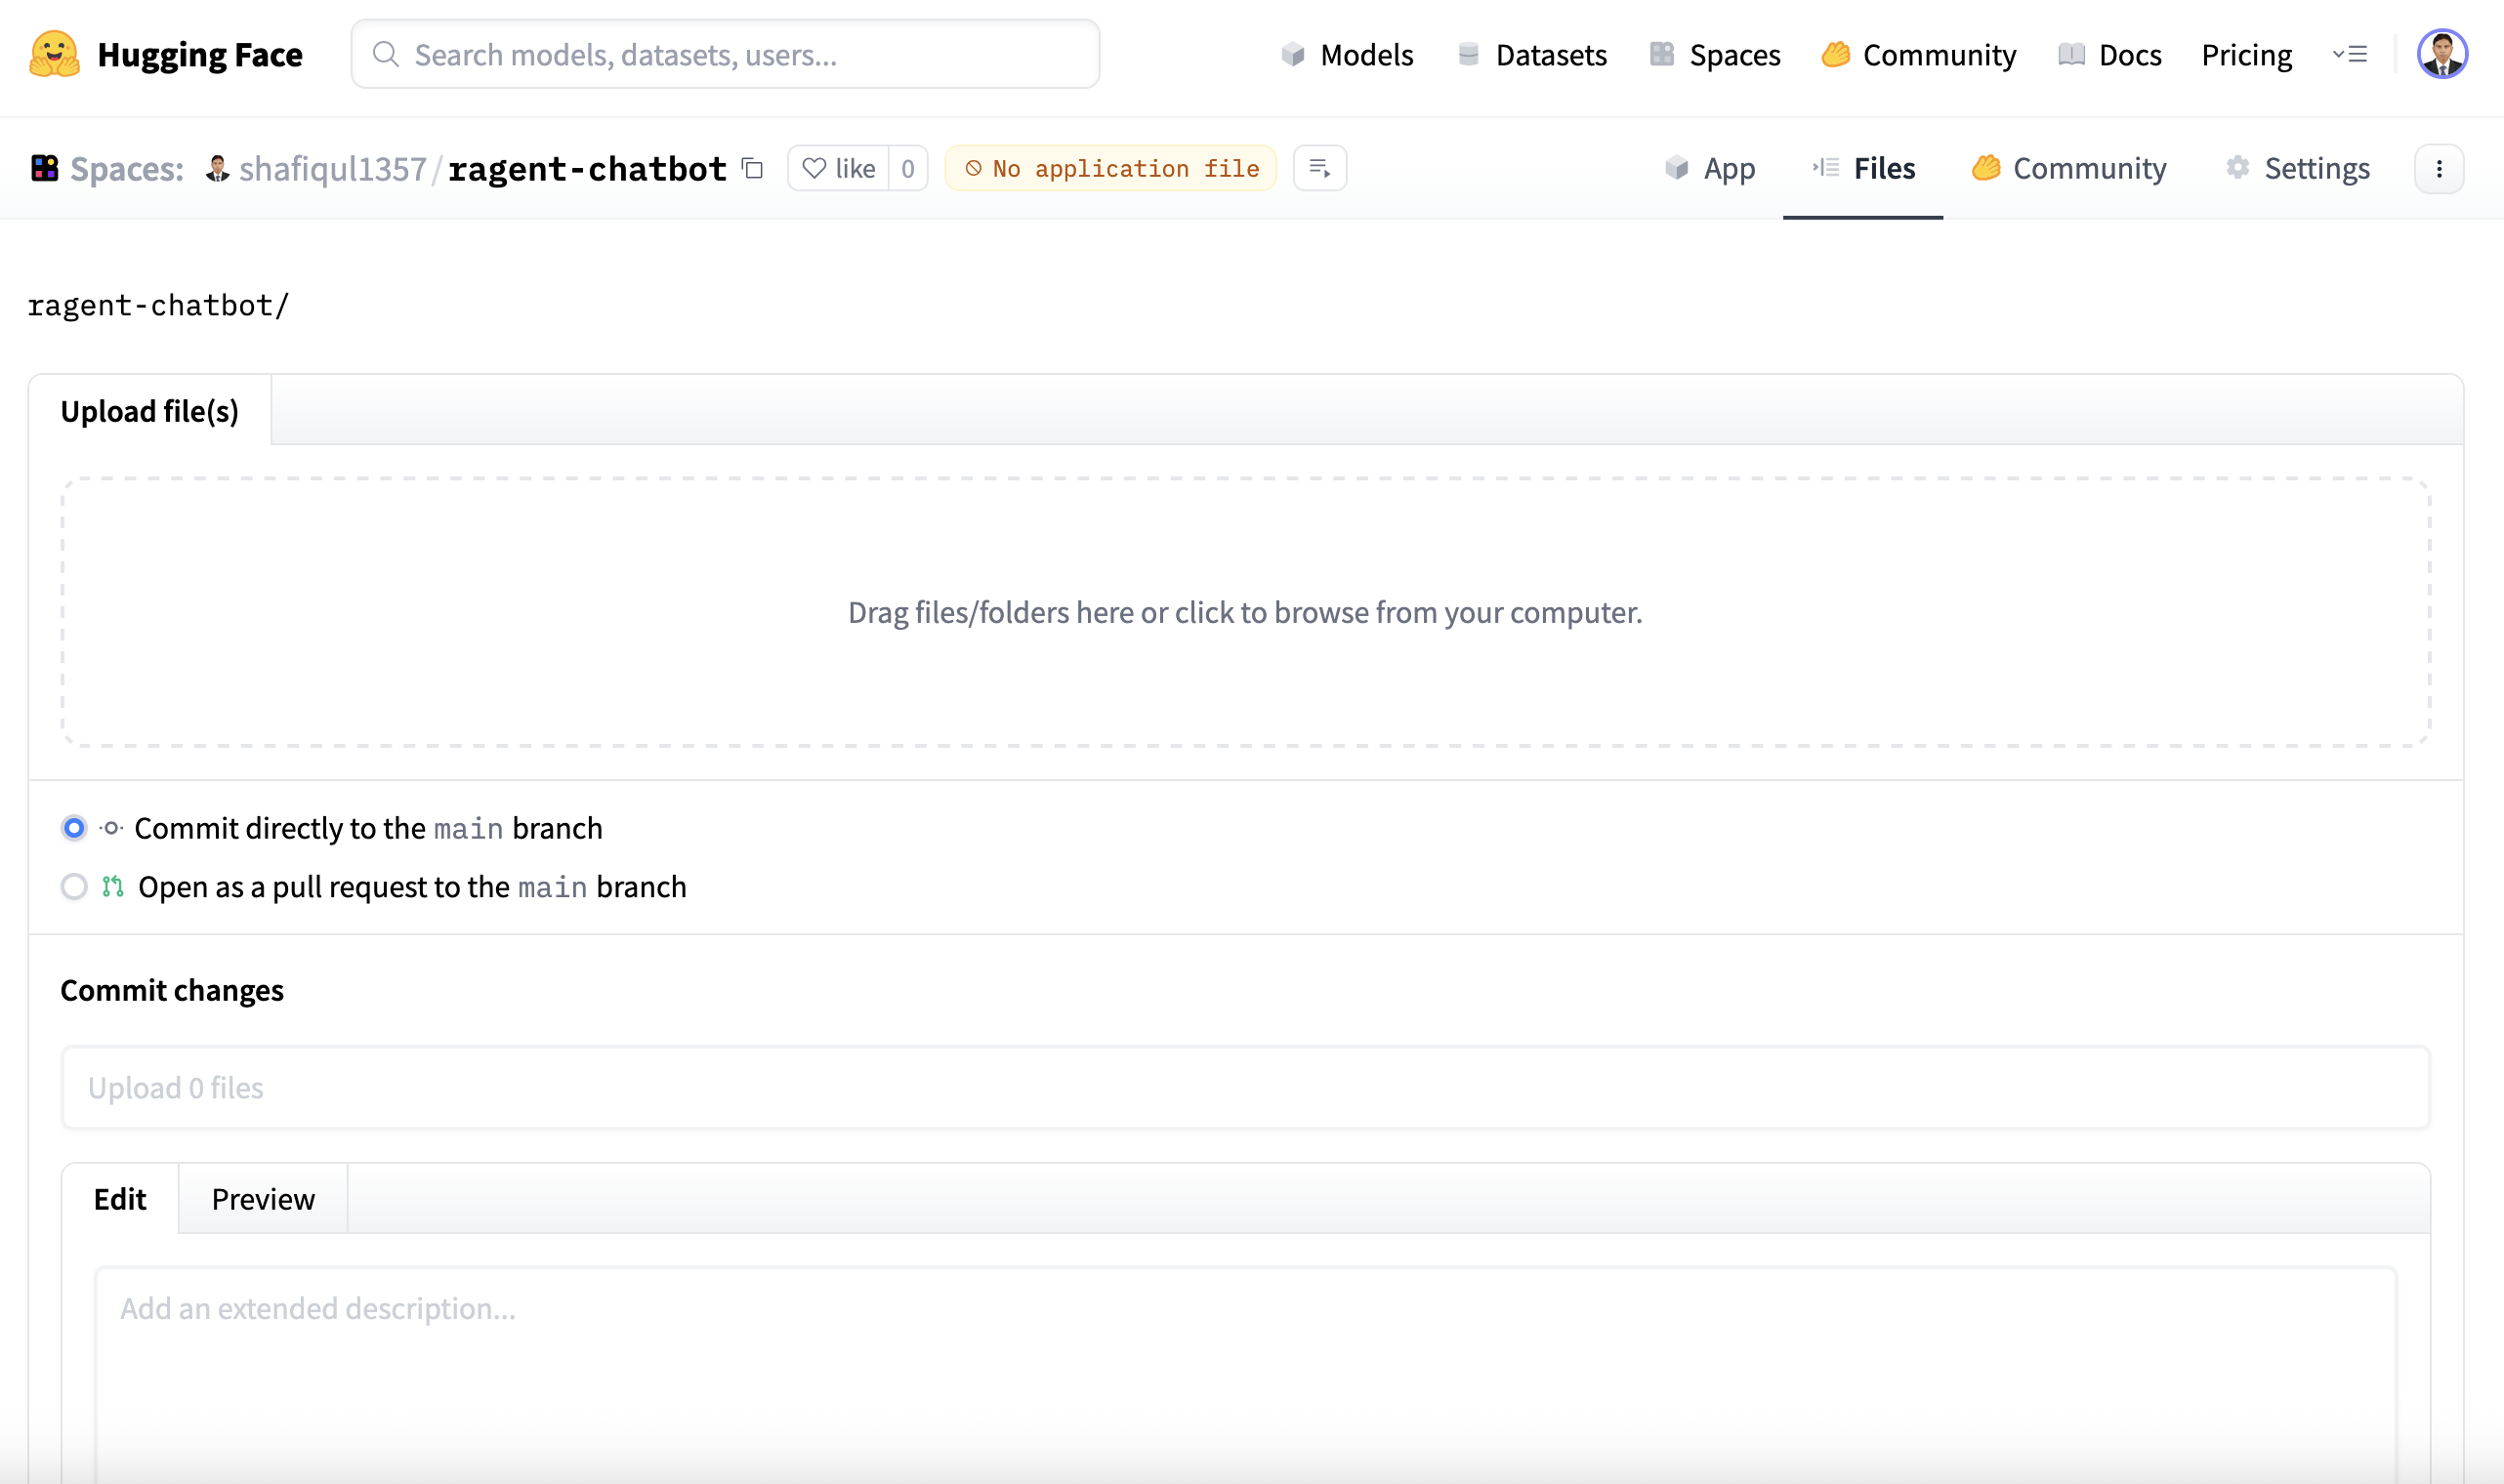
Task: Open the user profile avatar menu
Action: tap(2442, 54)
